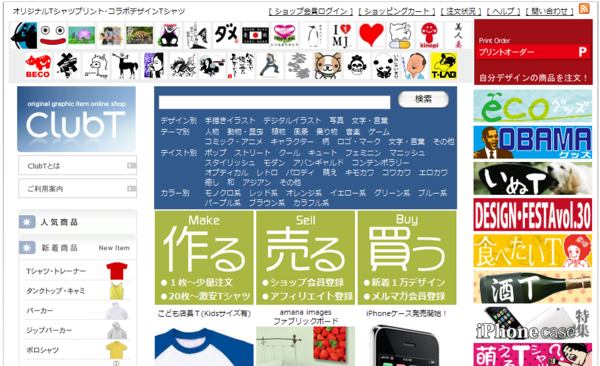Viewport: 600px width, 366px height.
Task: Select the ストリート taste link
Action: click(252, 153)
